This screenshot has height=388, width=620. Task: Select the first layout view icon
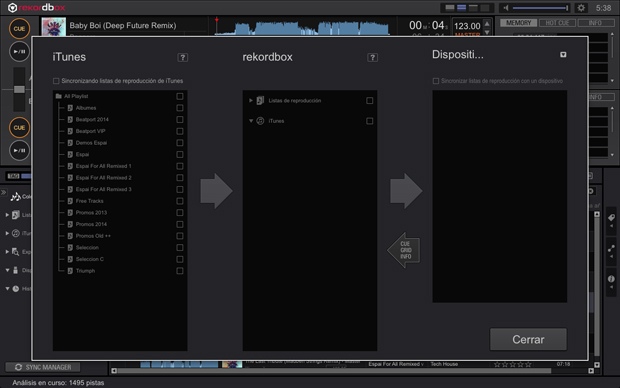[x=450, y=8]
